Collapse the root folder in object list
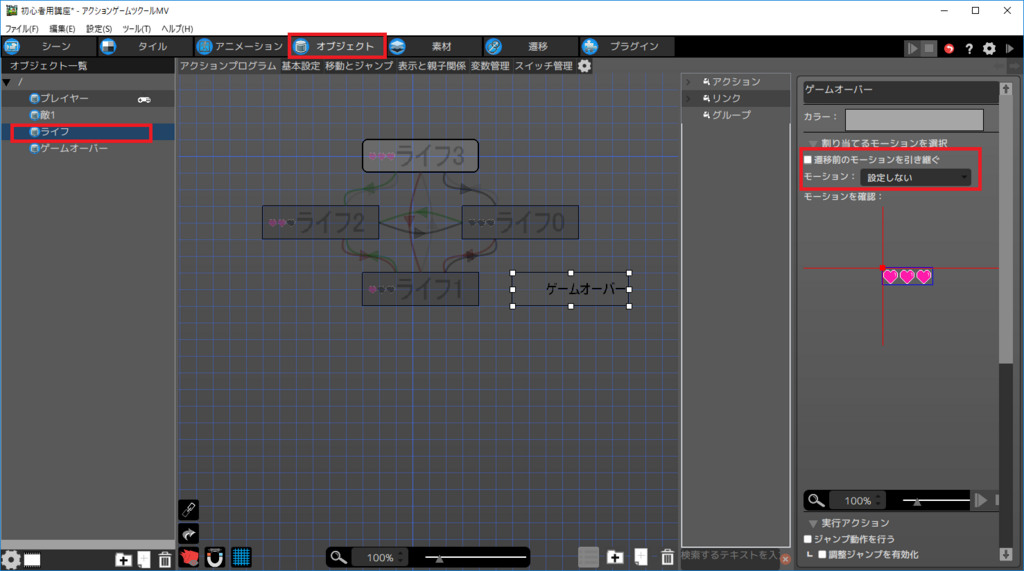This screenshot has width=1024, height=571. tap(7, 82)
